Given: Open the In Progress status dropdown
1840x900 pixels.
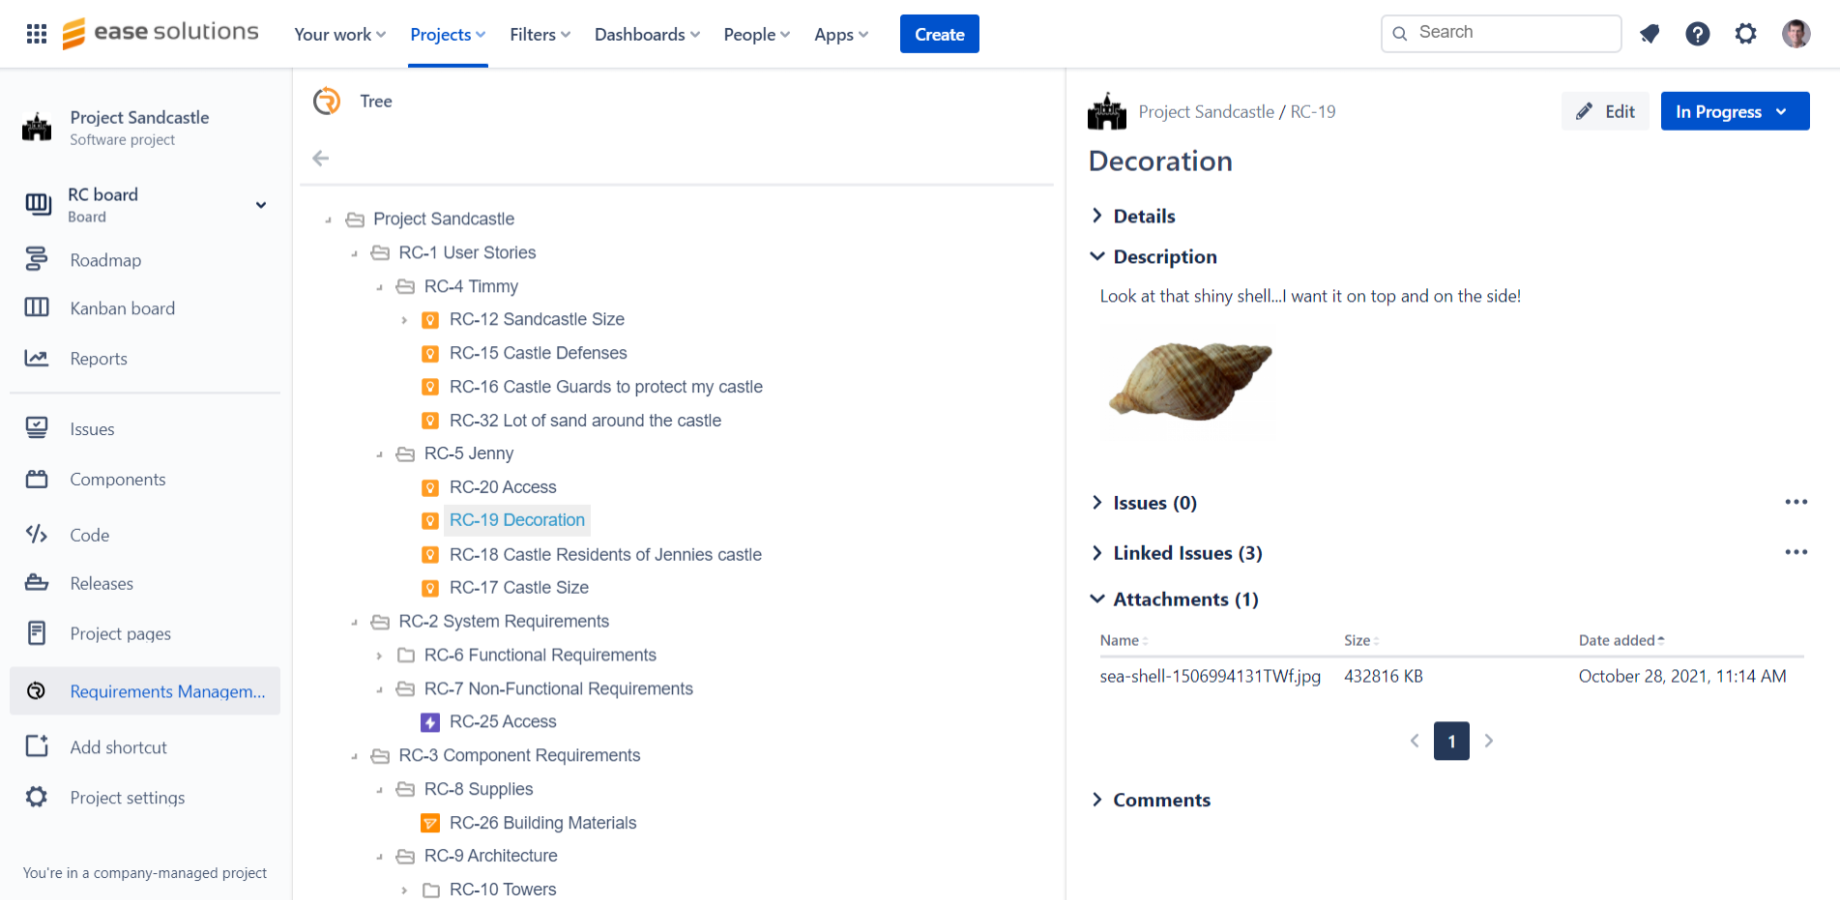Looking at the screenshot, I should [x=1735, y=111].
